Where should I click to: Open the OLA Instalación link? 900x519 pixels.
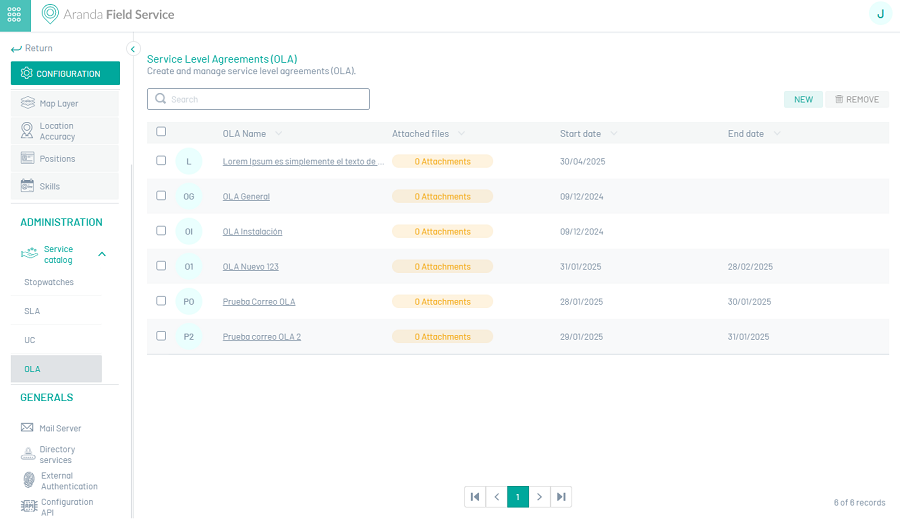tap(252, 232)
